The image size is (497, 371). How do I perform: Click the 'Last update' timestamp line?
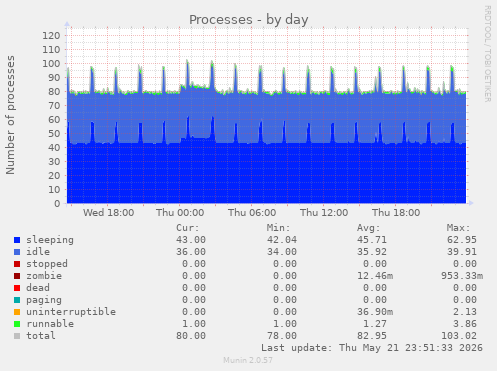[372, 348]
